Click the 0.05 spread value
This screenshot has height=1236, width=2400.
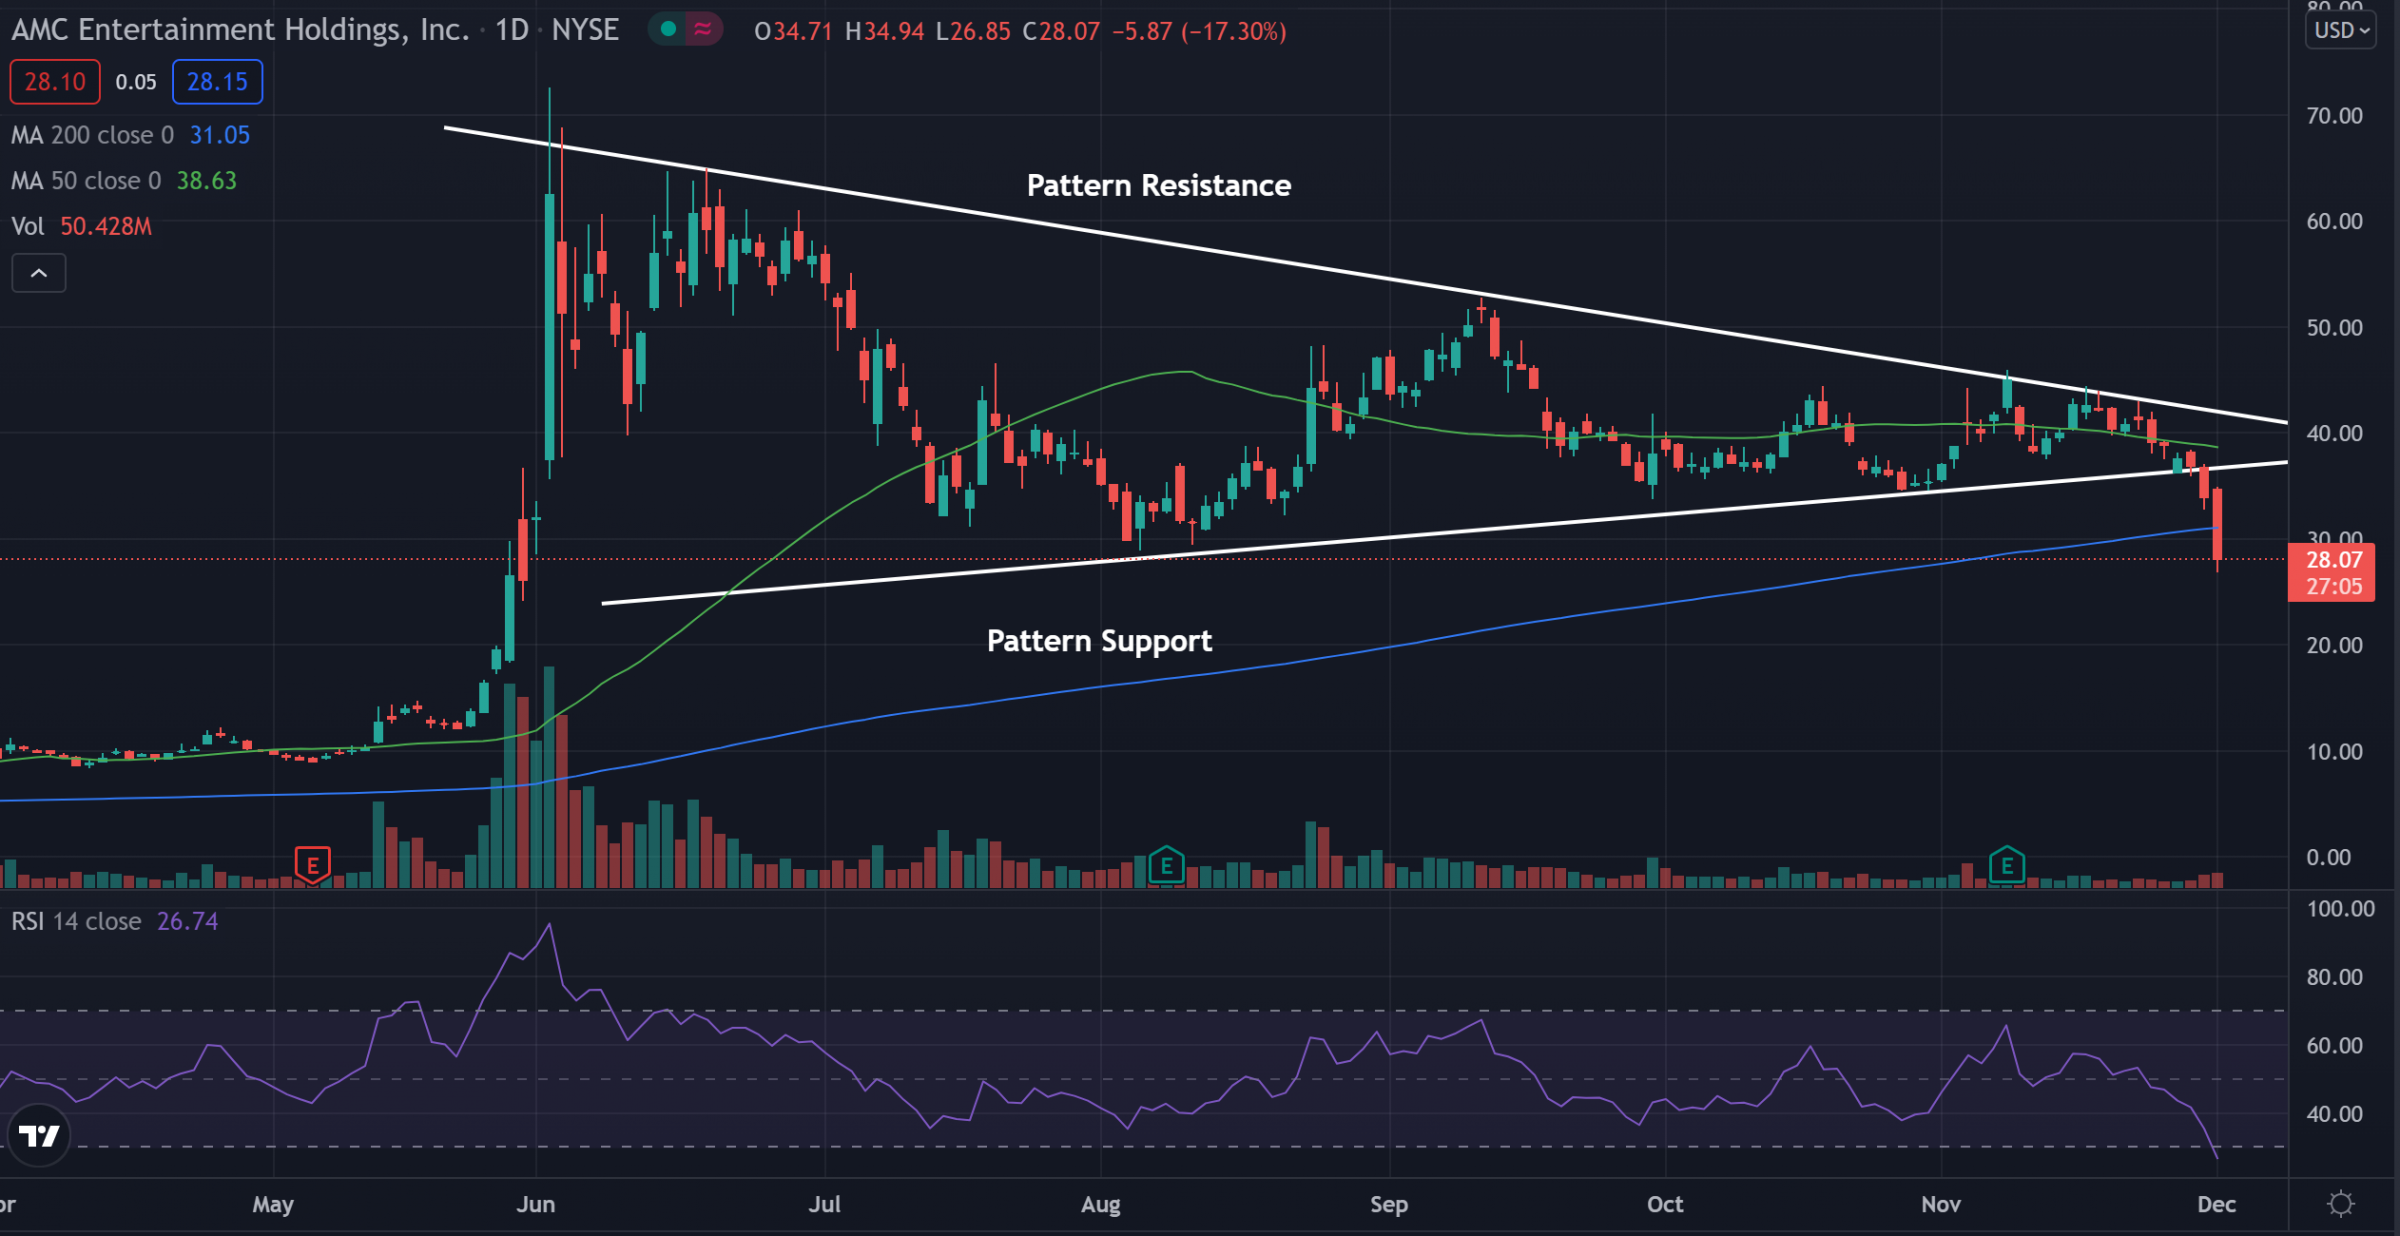tap(136, 82)
